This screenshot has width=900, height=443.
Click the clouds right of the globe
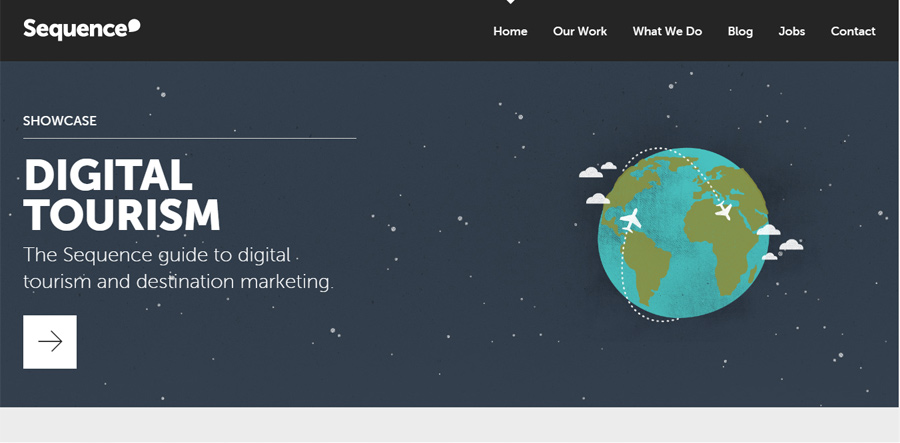[780, 242]
